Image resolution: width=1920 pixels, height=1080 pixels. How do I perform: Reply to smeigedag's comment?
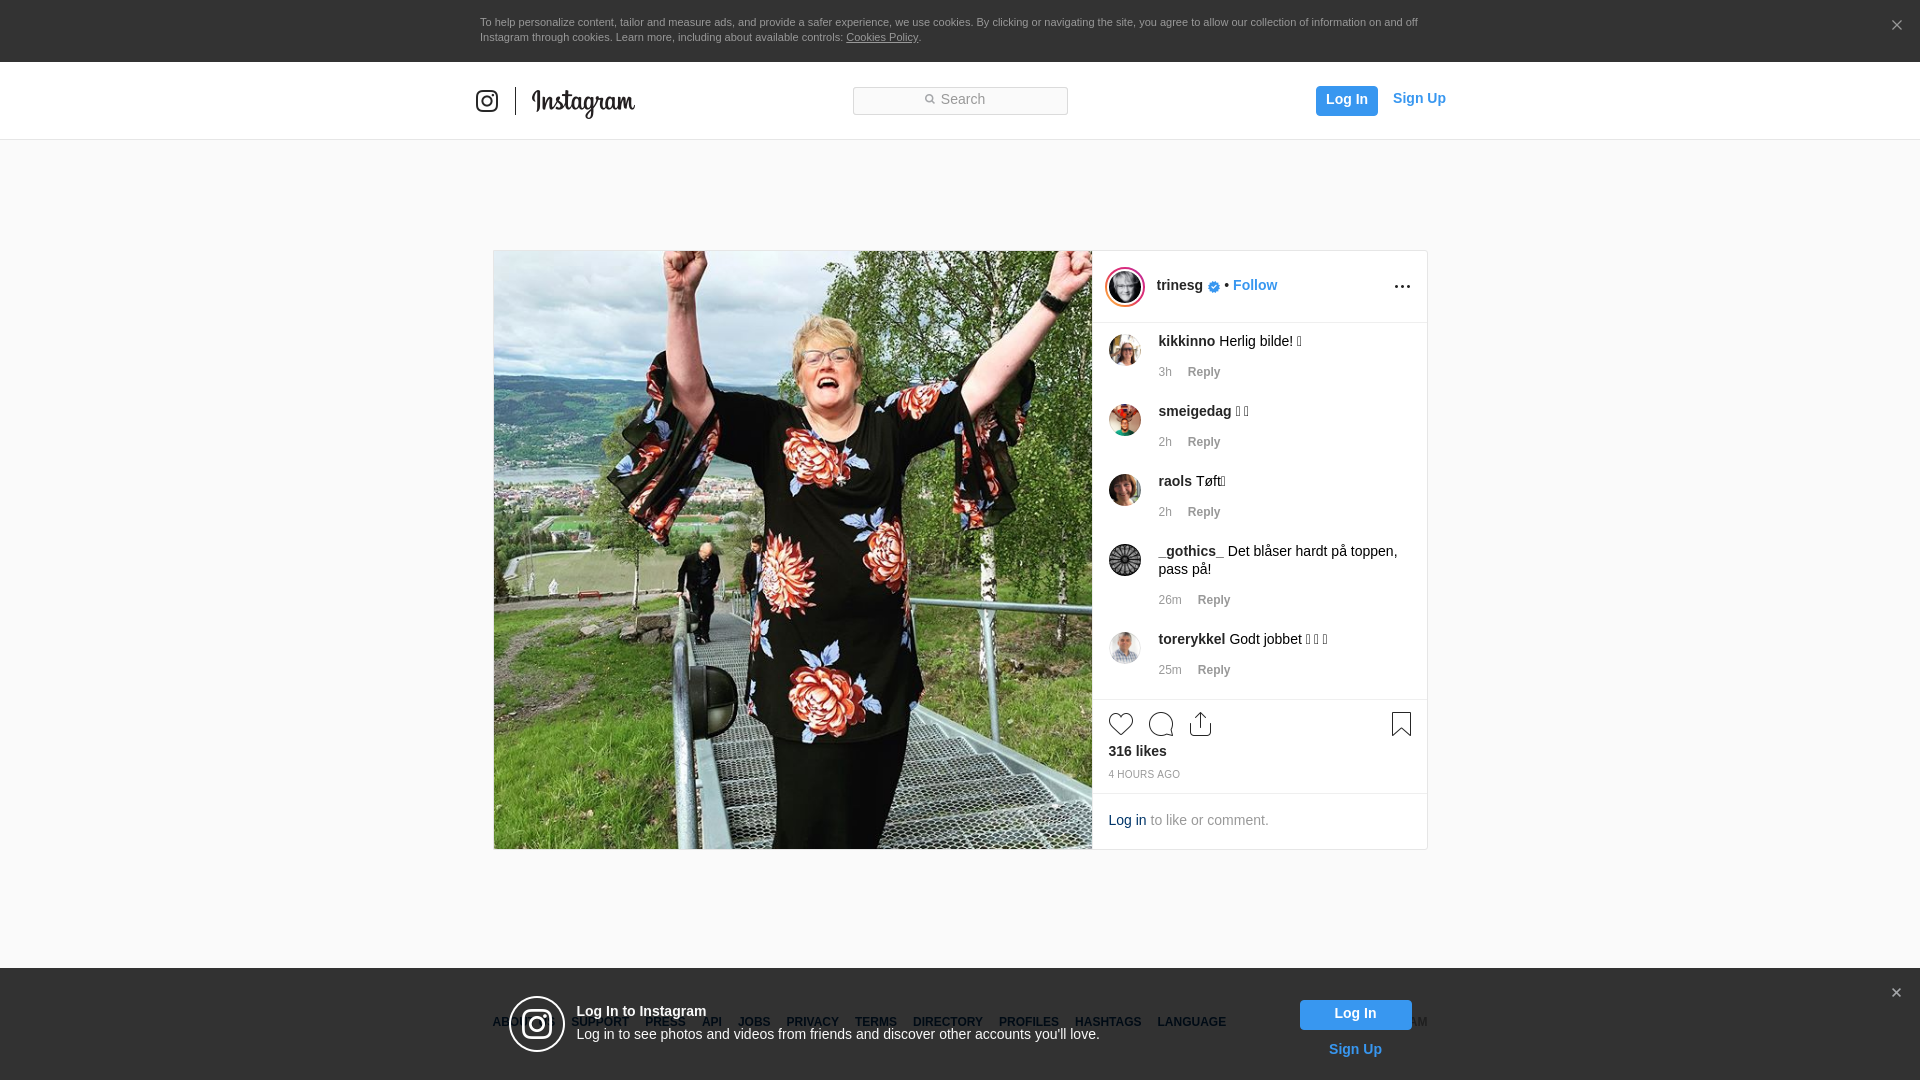(1204, 442)
